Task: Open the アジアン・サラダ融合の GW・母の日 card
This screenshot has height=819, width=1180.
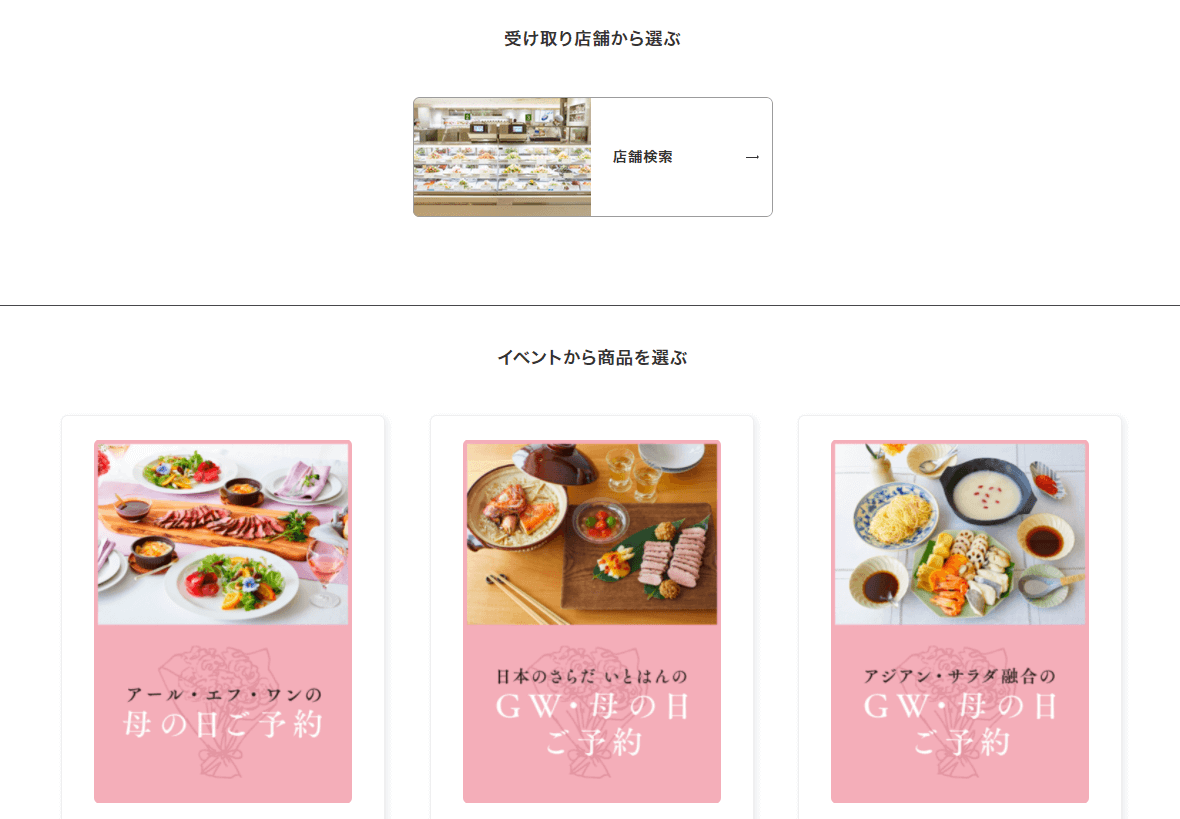Action: click(x=960, y=617)
